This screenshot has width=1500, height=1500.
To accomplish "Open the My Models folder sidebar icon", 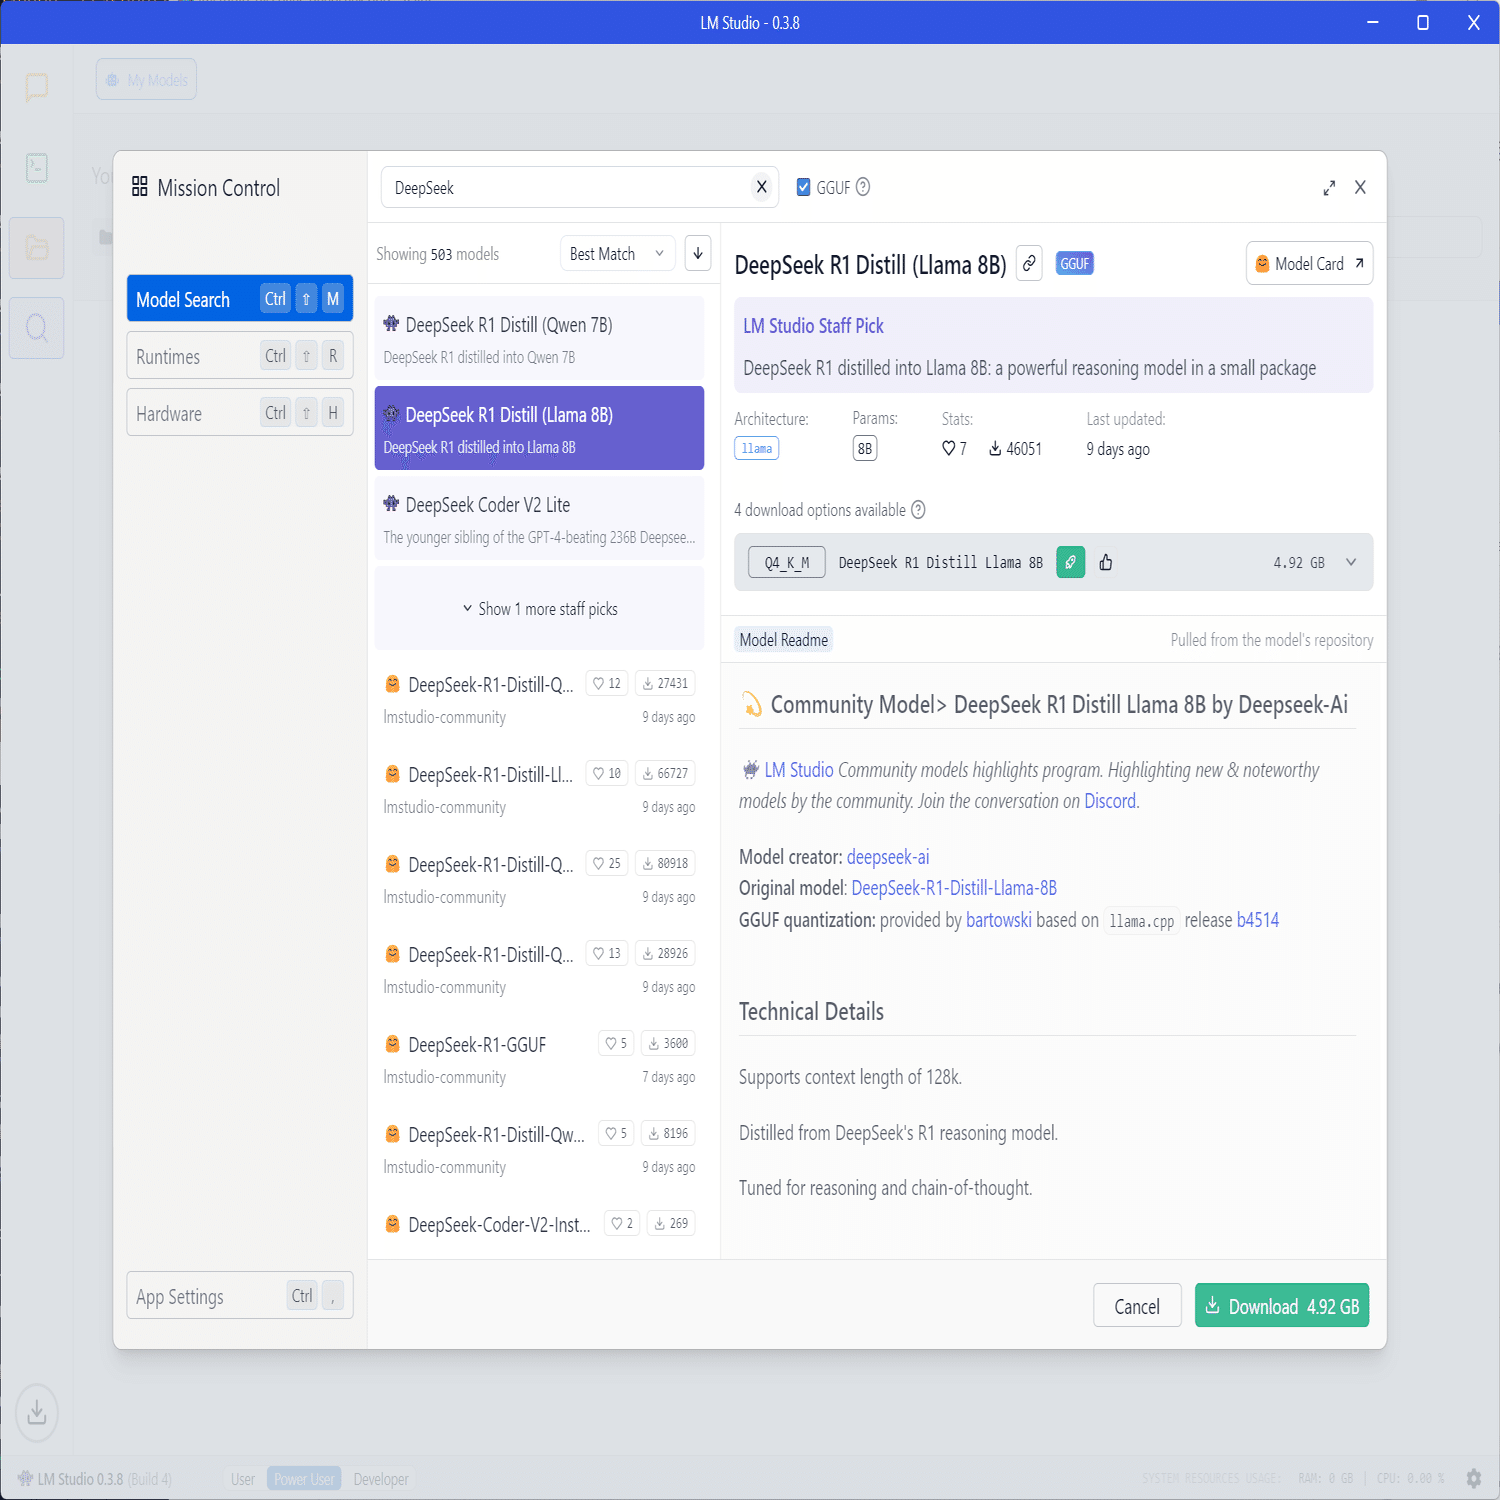I will pos(37,248).
